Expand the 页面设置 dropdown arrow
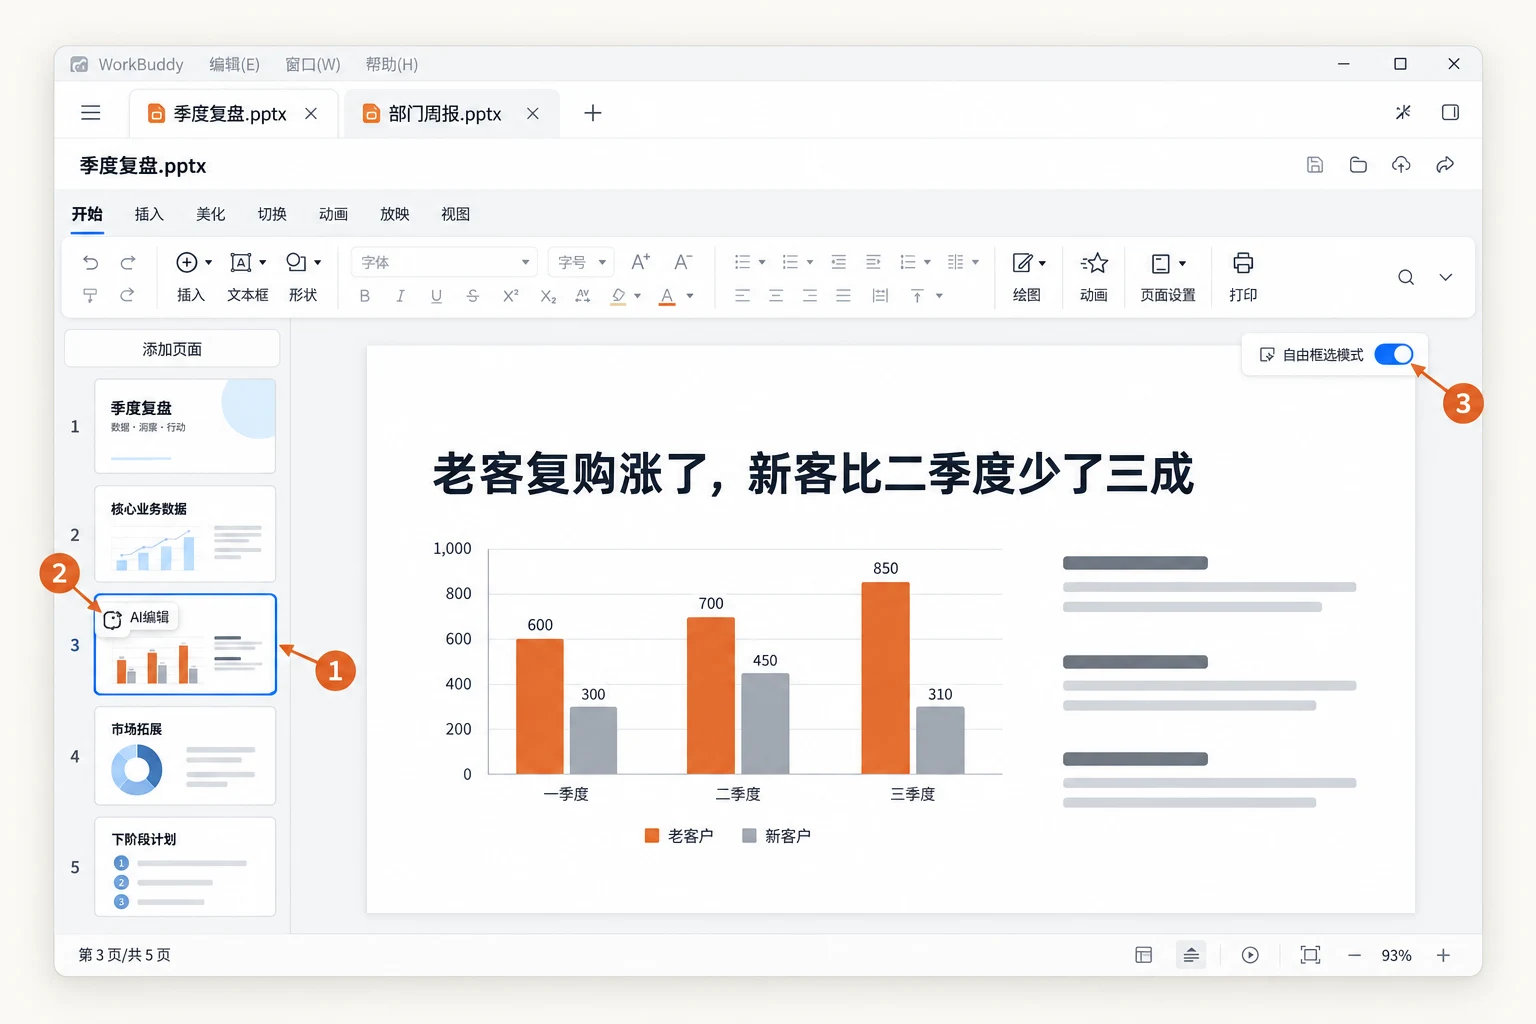 [x=1182, y=263]
